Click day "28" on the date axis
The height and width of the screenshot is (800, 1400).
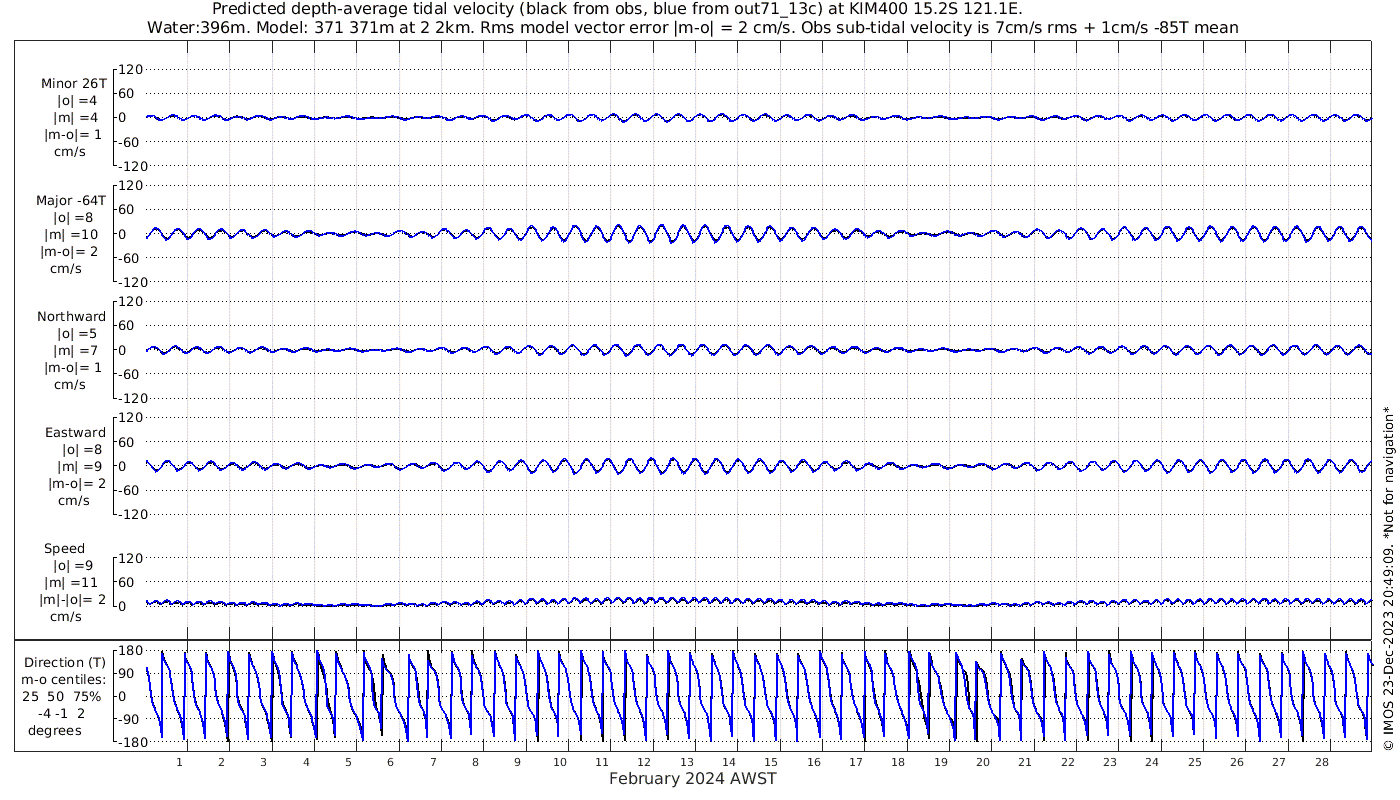click(x=1322, y=762)
